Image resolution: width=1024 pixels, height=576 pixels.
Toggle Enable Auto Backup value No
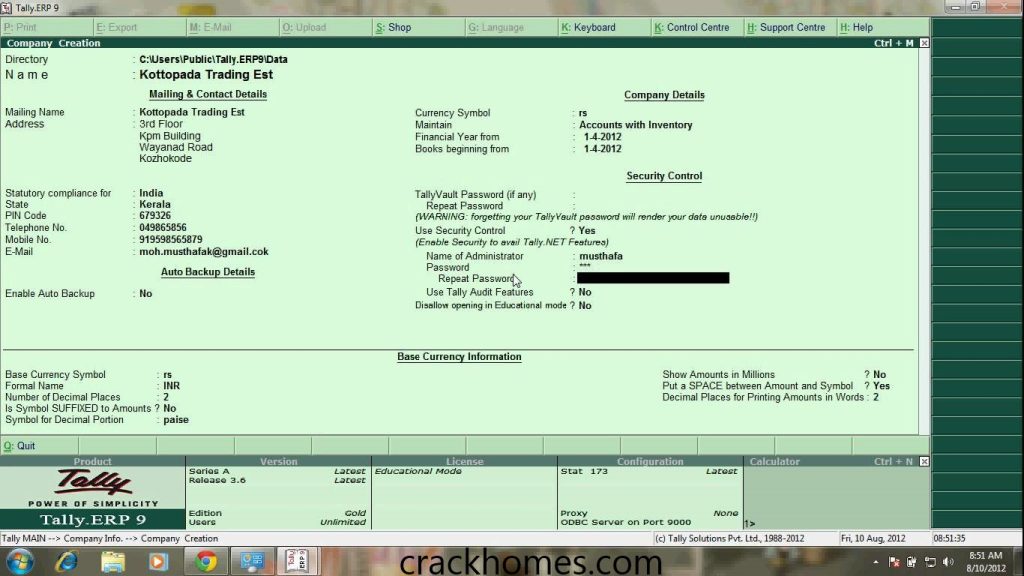pos(146,294)
